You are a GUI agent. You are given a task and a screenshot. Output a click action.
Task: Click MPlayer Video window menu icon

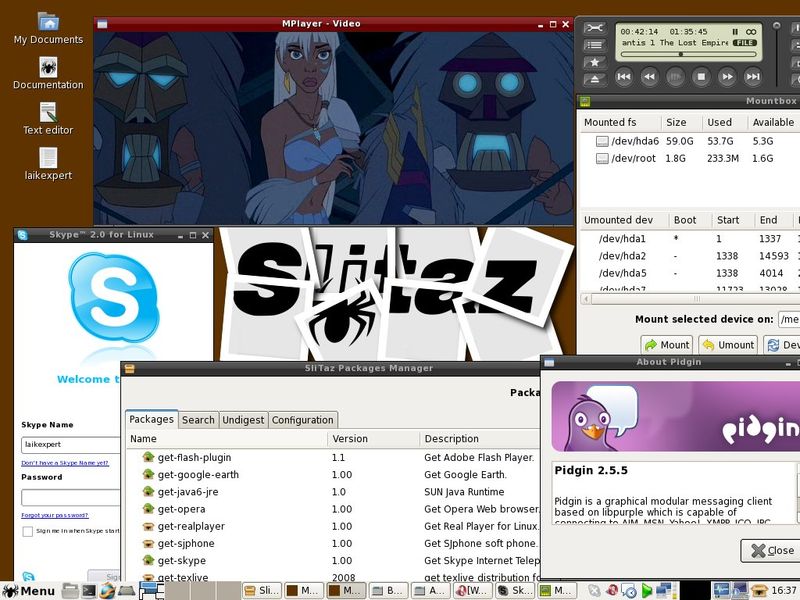point(103,24)
